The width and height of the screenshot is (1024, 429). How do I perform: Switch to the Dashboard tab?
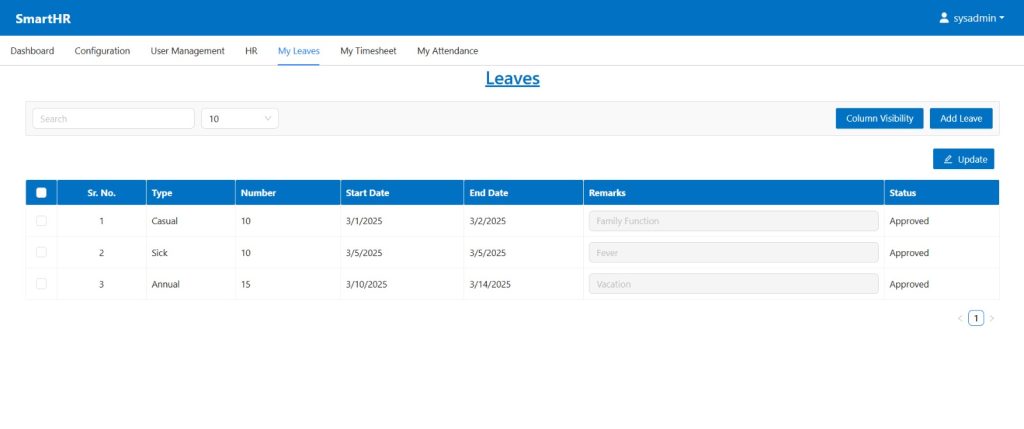(x=32, y=51)
